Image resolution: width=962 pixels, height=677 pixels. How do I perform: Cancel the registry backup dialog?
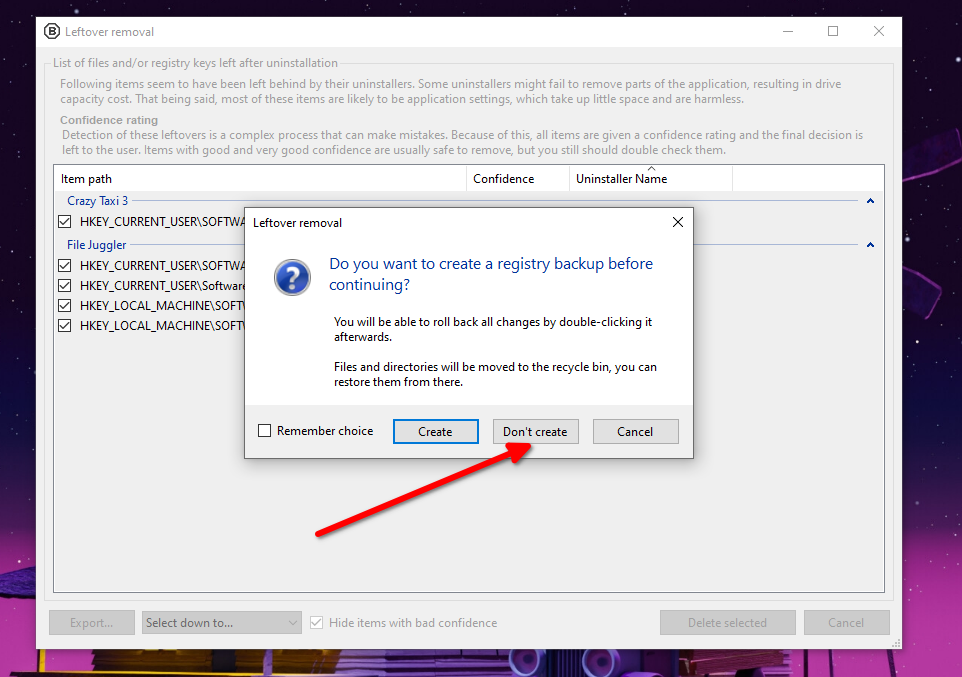click(636, 431)
